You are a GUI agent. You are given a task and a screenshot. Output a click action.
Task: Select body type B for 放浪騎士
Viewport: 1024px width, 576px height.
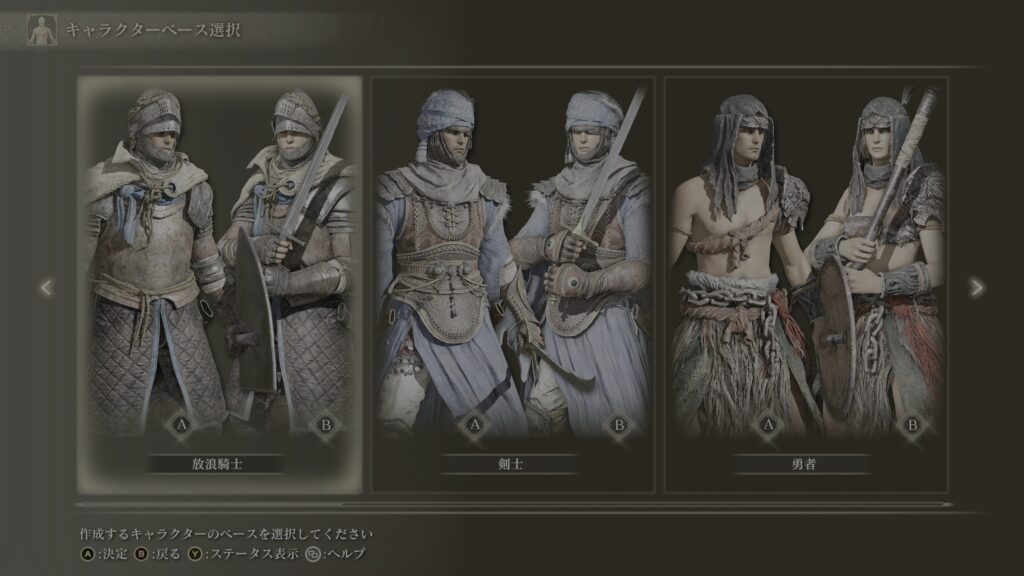click(x=326, y=425)
